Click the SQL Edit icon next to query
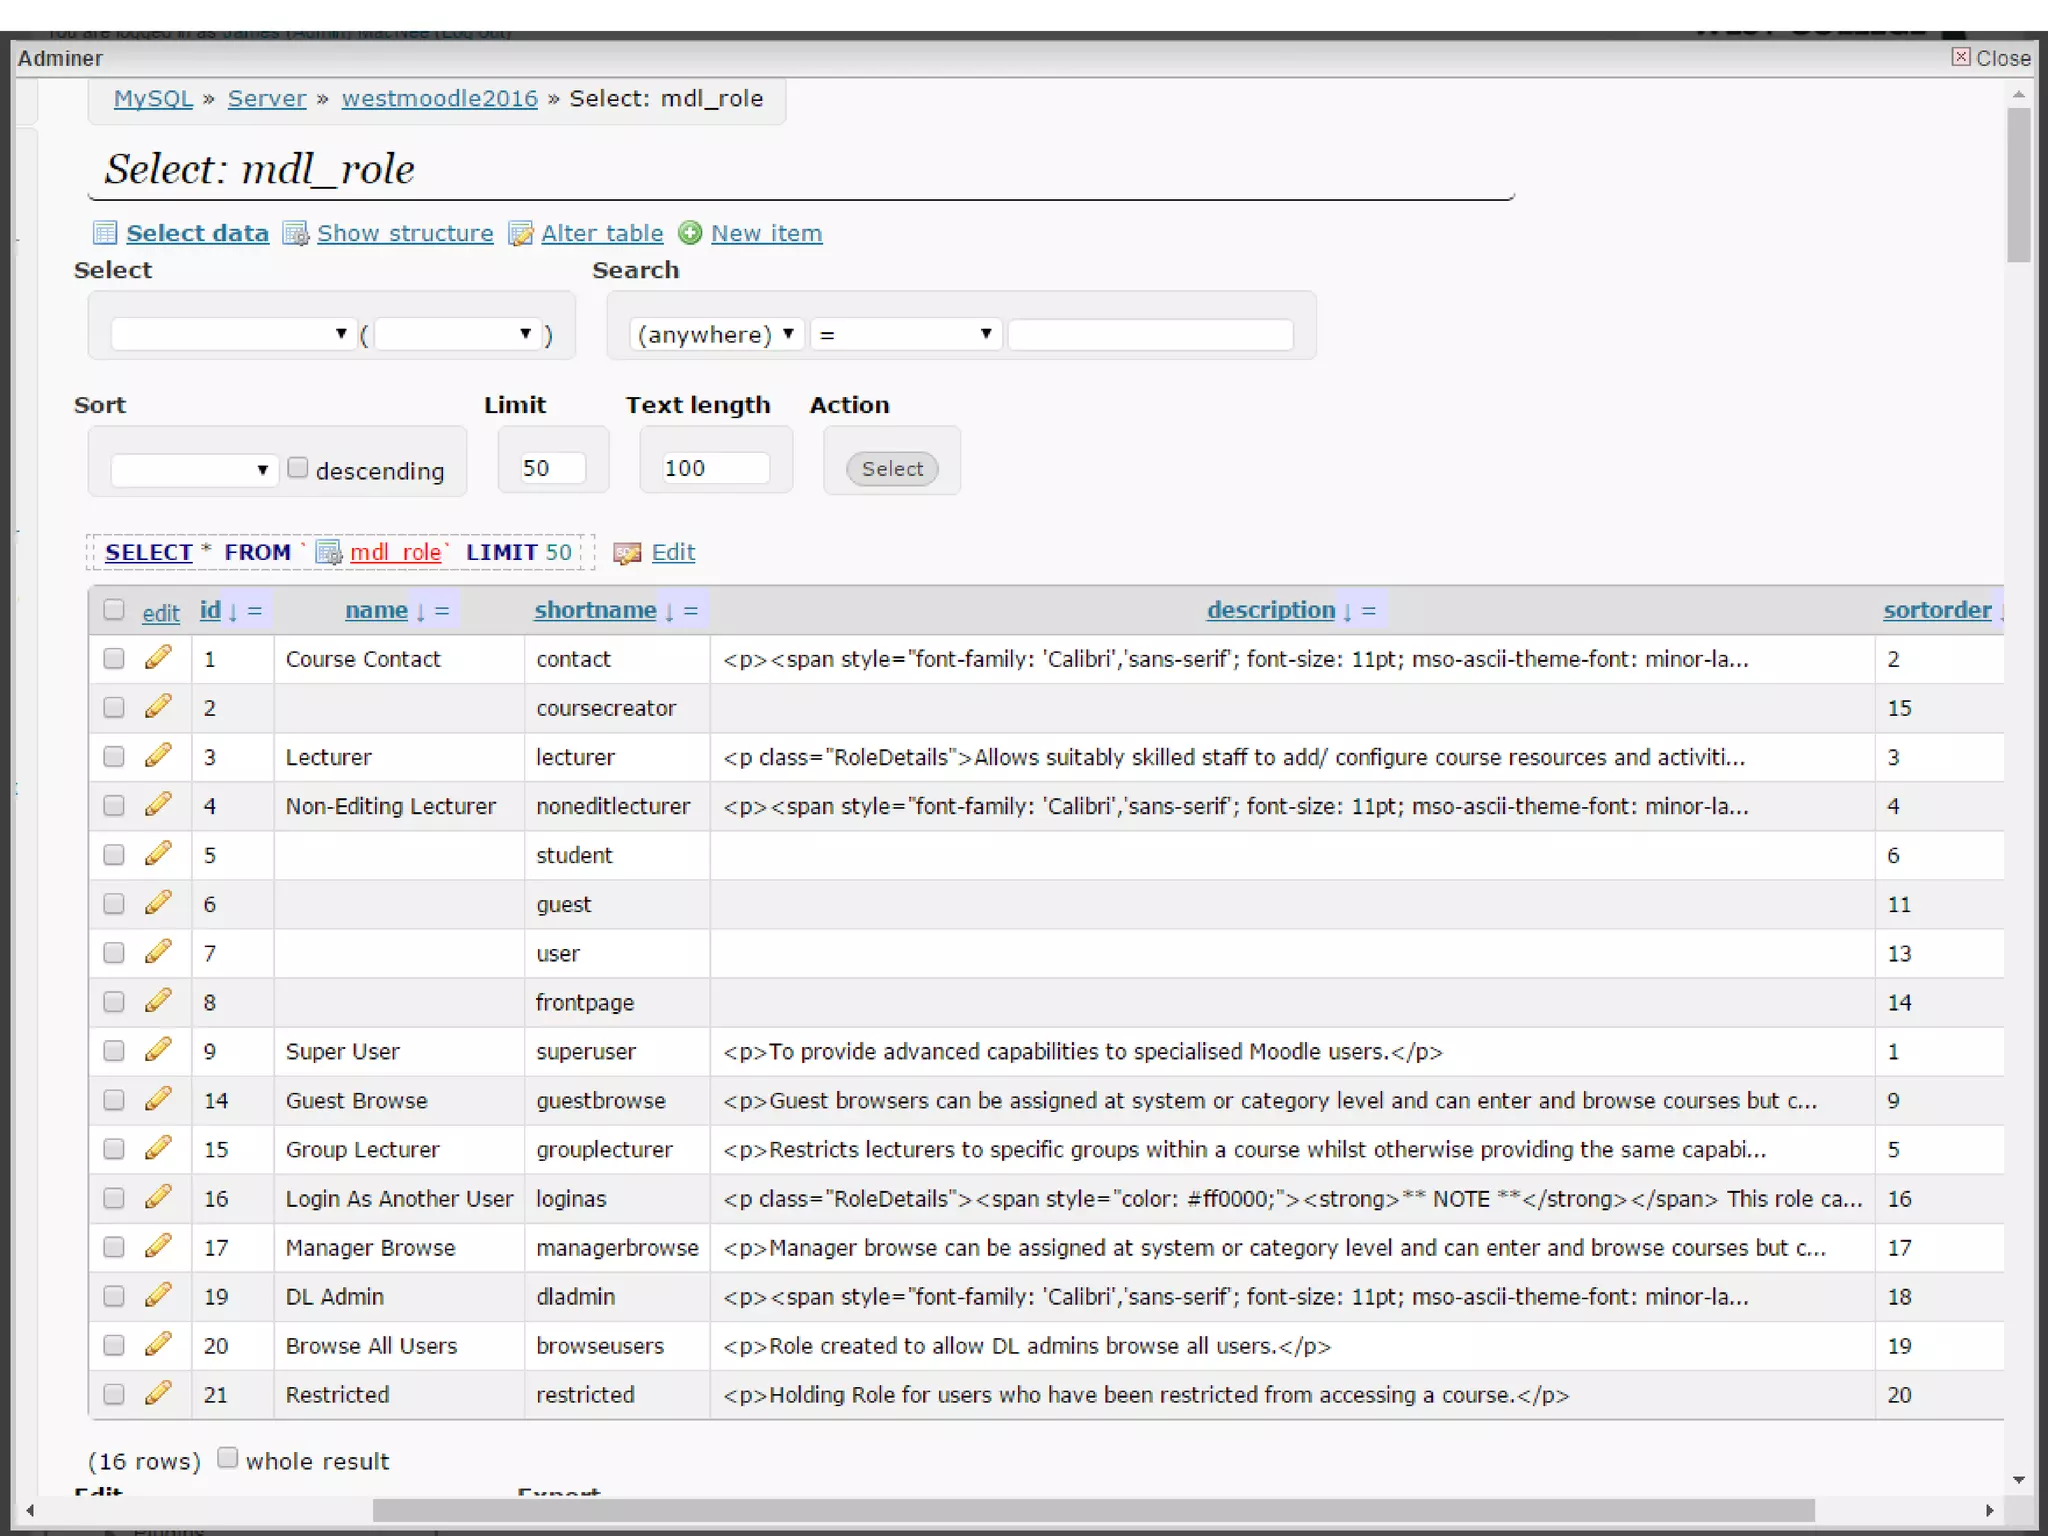Screen dimensions: 2048x1536 tap(627, 553)
